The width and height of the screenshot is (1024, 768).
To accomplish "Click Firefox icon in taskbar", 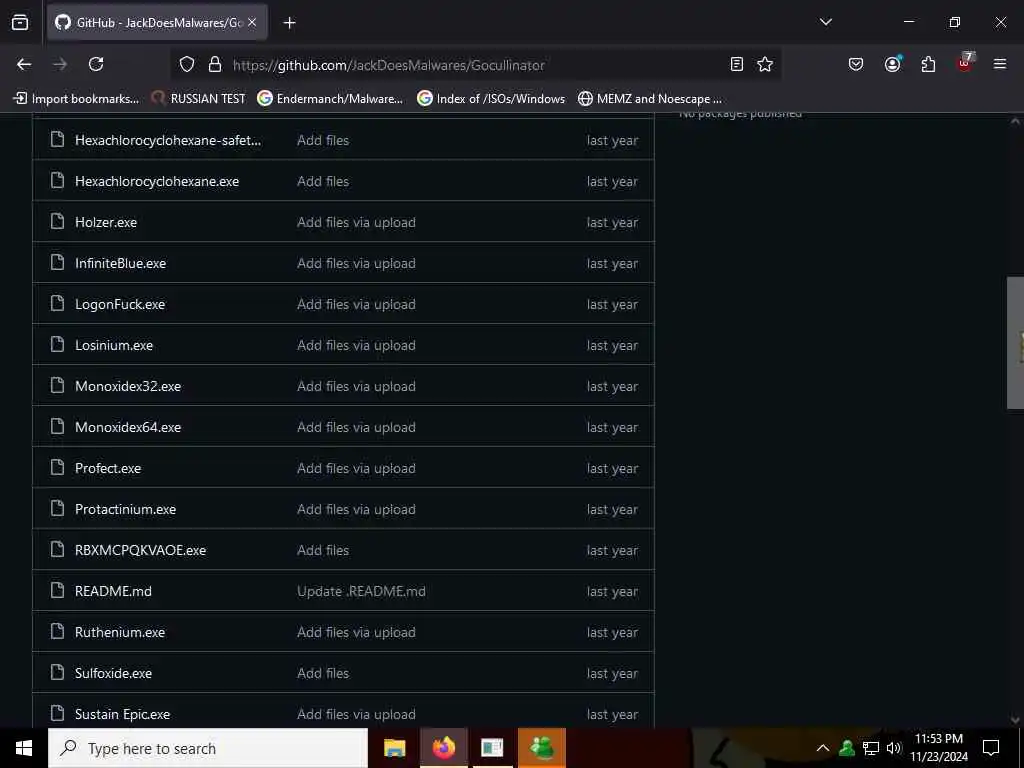I will pyautogui.click(x=443, y=748).
